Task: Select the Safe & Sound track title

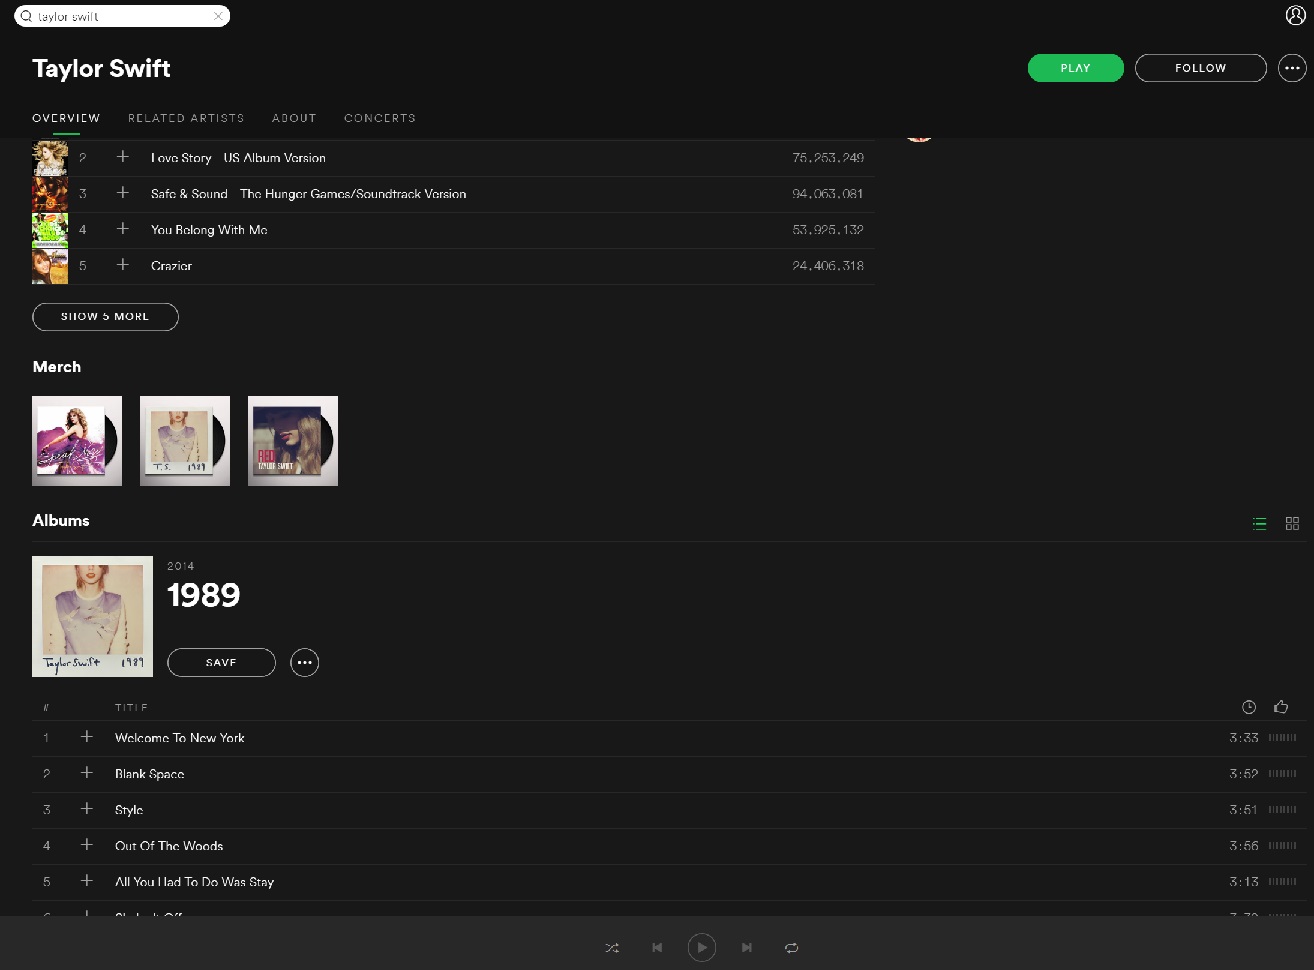Action: [308, 194]
